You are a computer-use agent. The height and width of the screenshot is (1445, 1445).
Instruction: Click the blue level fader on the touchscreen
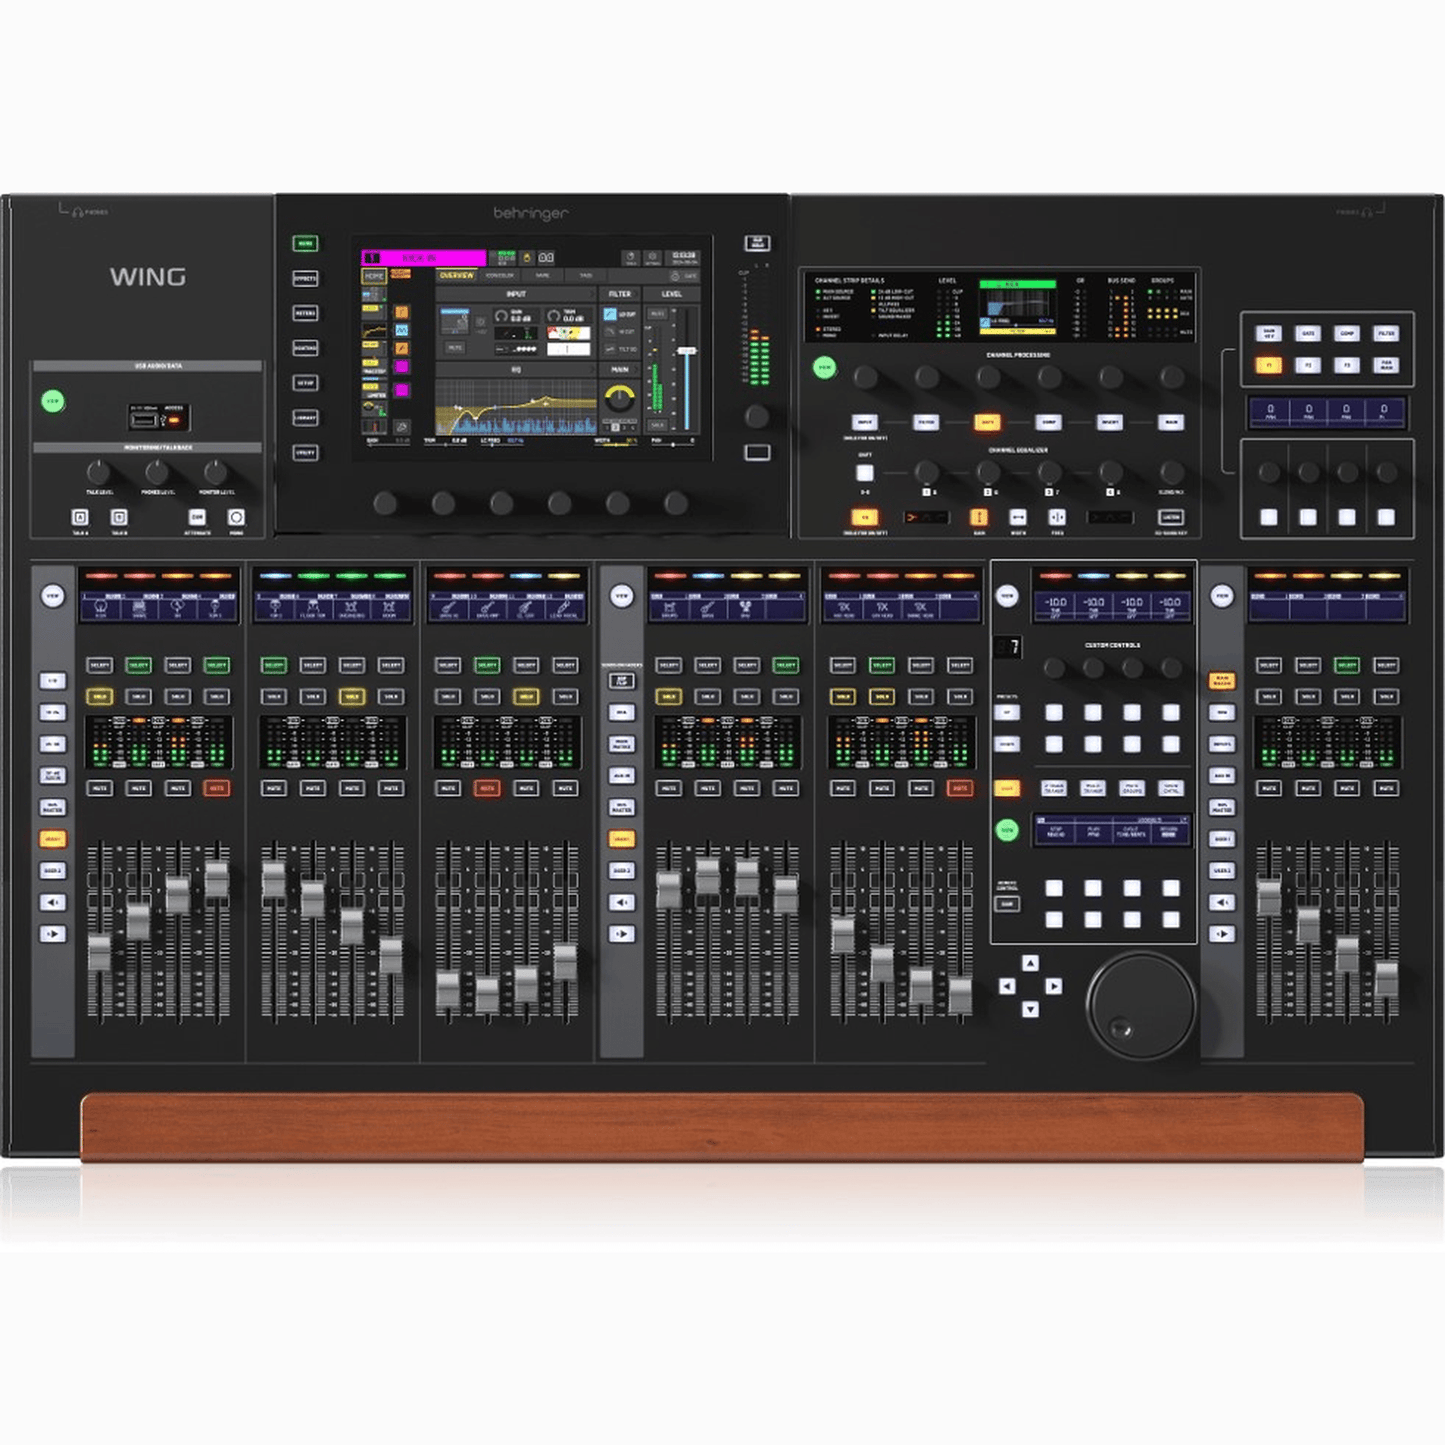(687, 352)
